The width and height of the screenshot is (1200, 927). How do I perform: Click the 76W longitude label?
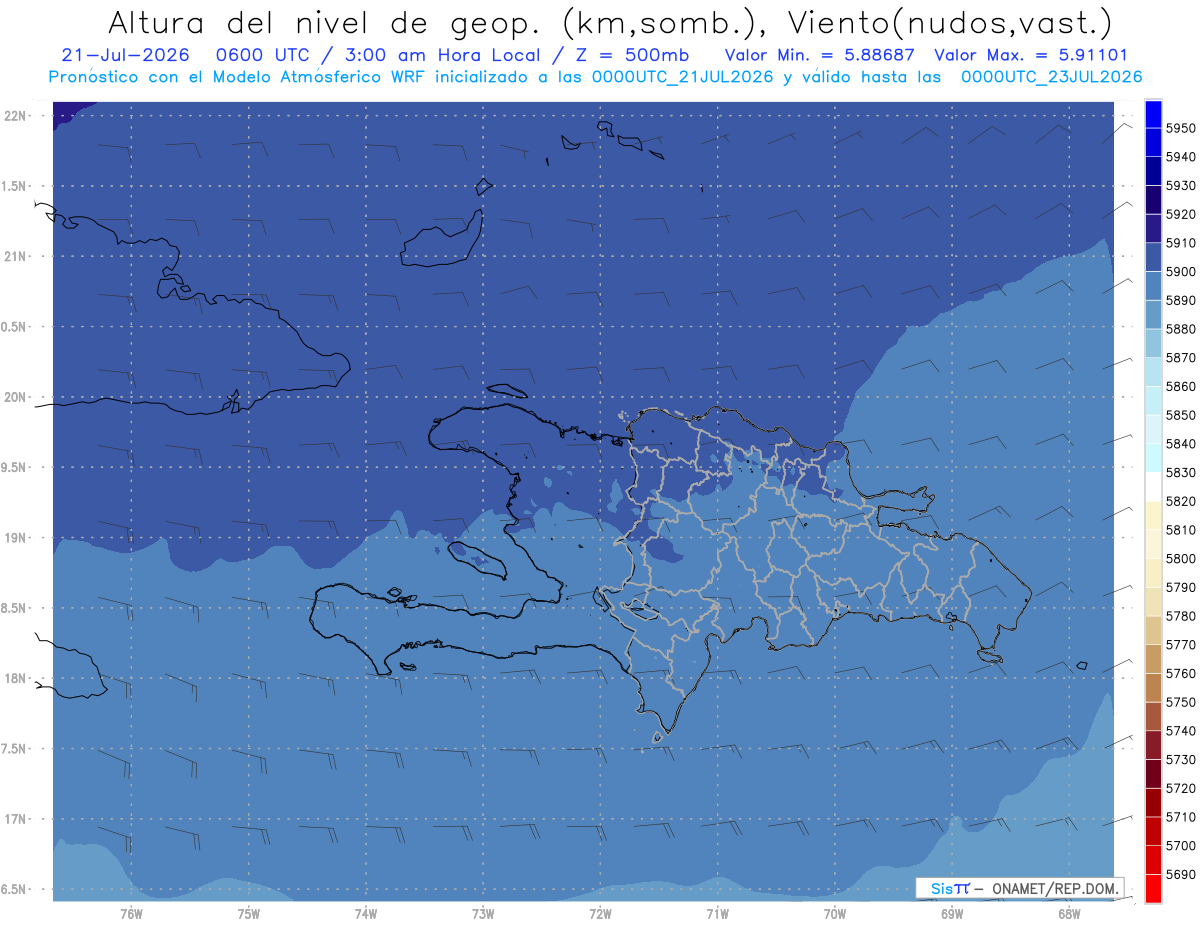131,913
